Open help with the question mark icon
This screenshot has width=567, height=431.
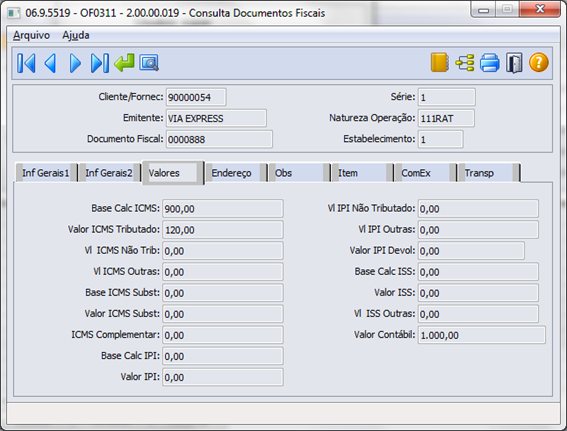(x=539, y=63)
